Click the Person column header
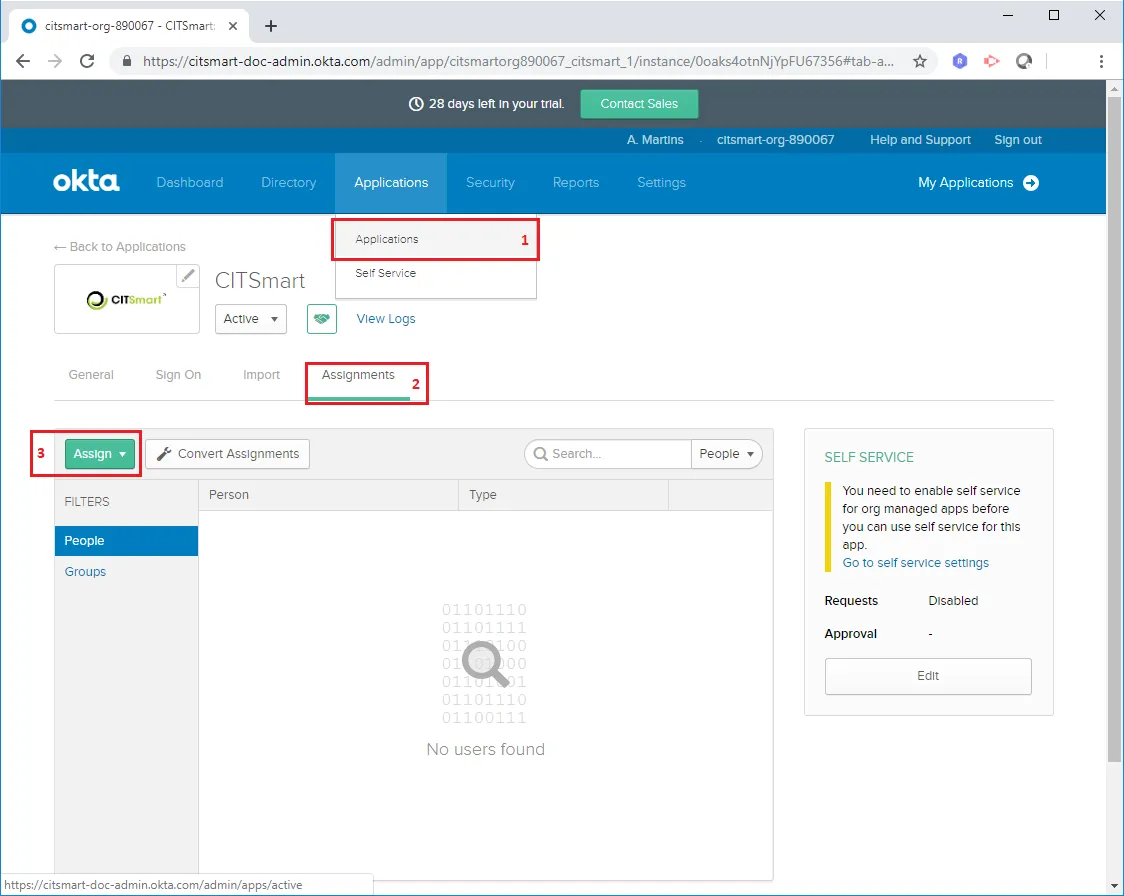 click(x=328, y=495)
